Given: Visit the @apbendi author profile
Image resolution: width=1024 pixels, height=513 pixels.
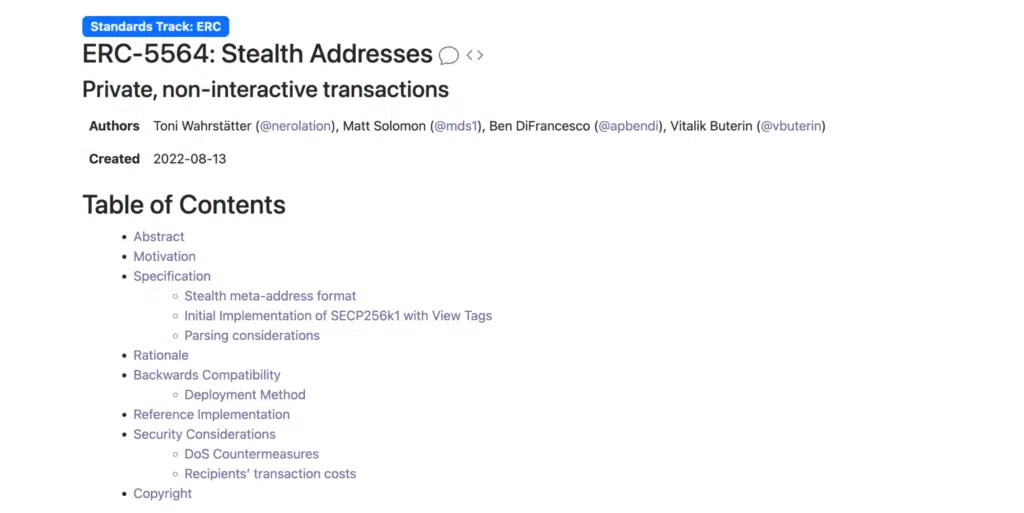Looking at the screenshot, I should point(629,126).
